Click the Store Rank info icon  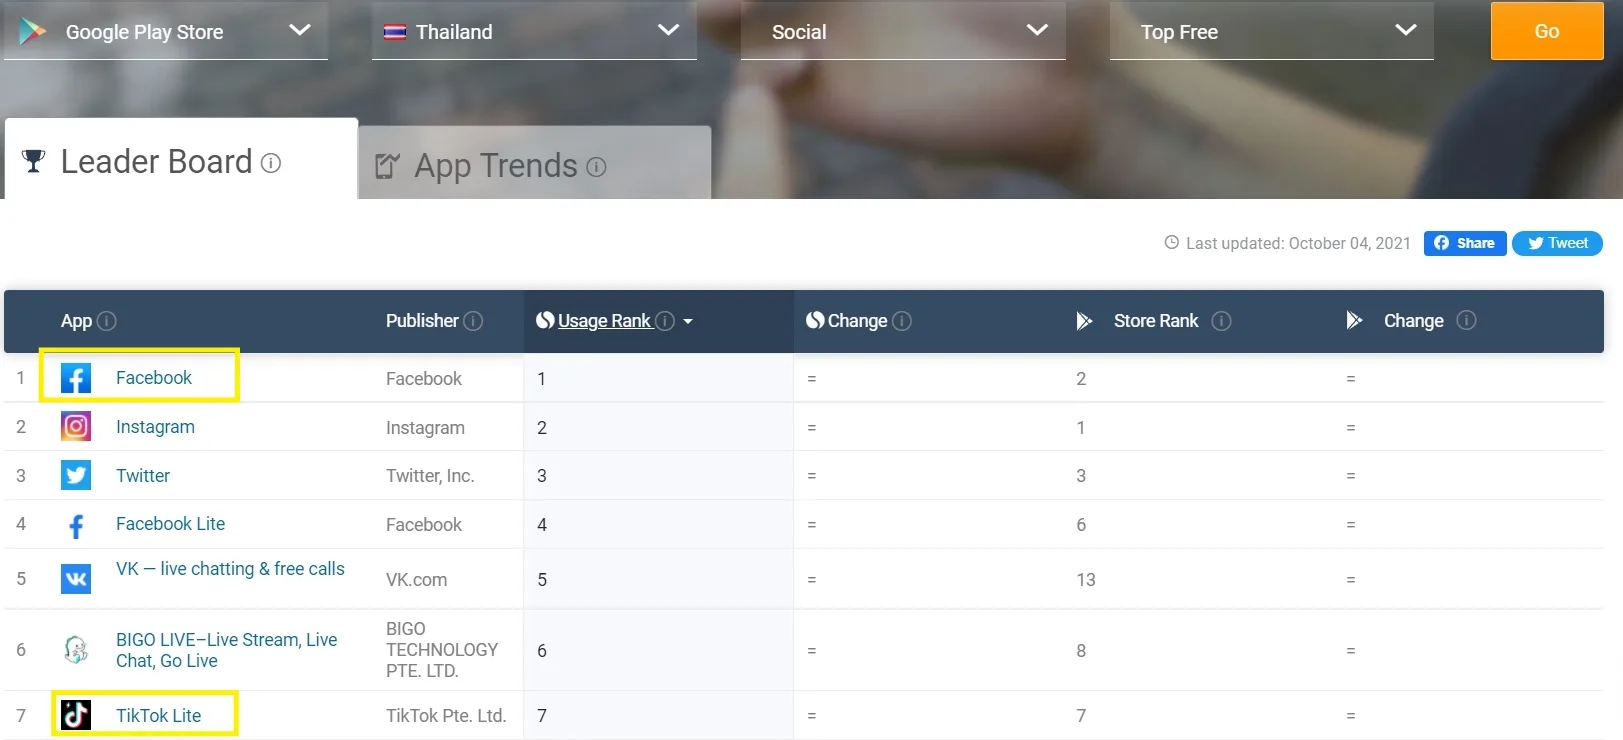pyautogui.click(x=1221, y=321)
